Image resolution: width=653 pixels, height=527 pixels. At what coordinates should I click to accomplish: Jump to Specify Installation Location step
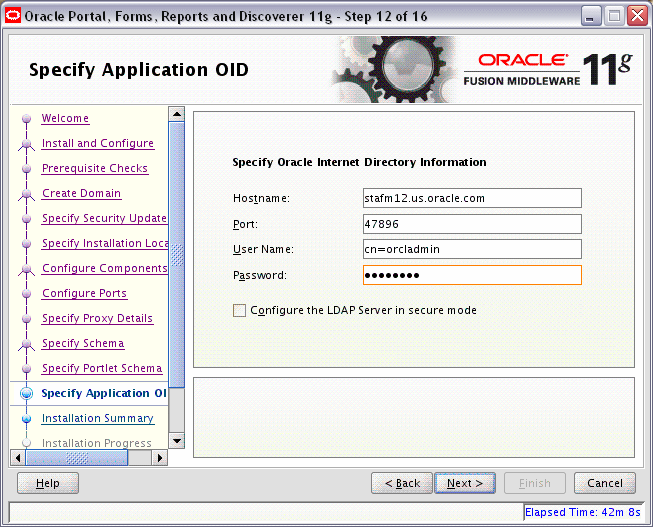pos(105,243)
